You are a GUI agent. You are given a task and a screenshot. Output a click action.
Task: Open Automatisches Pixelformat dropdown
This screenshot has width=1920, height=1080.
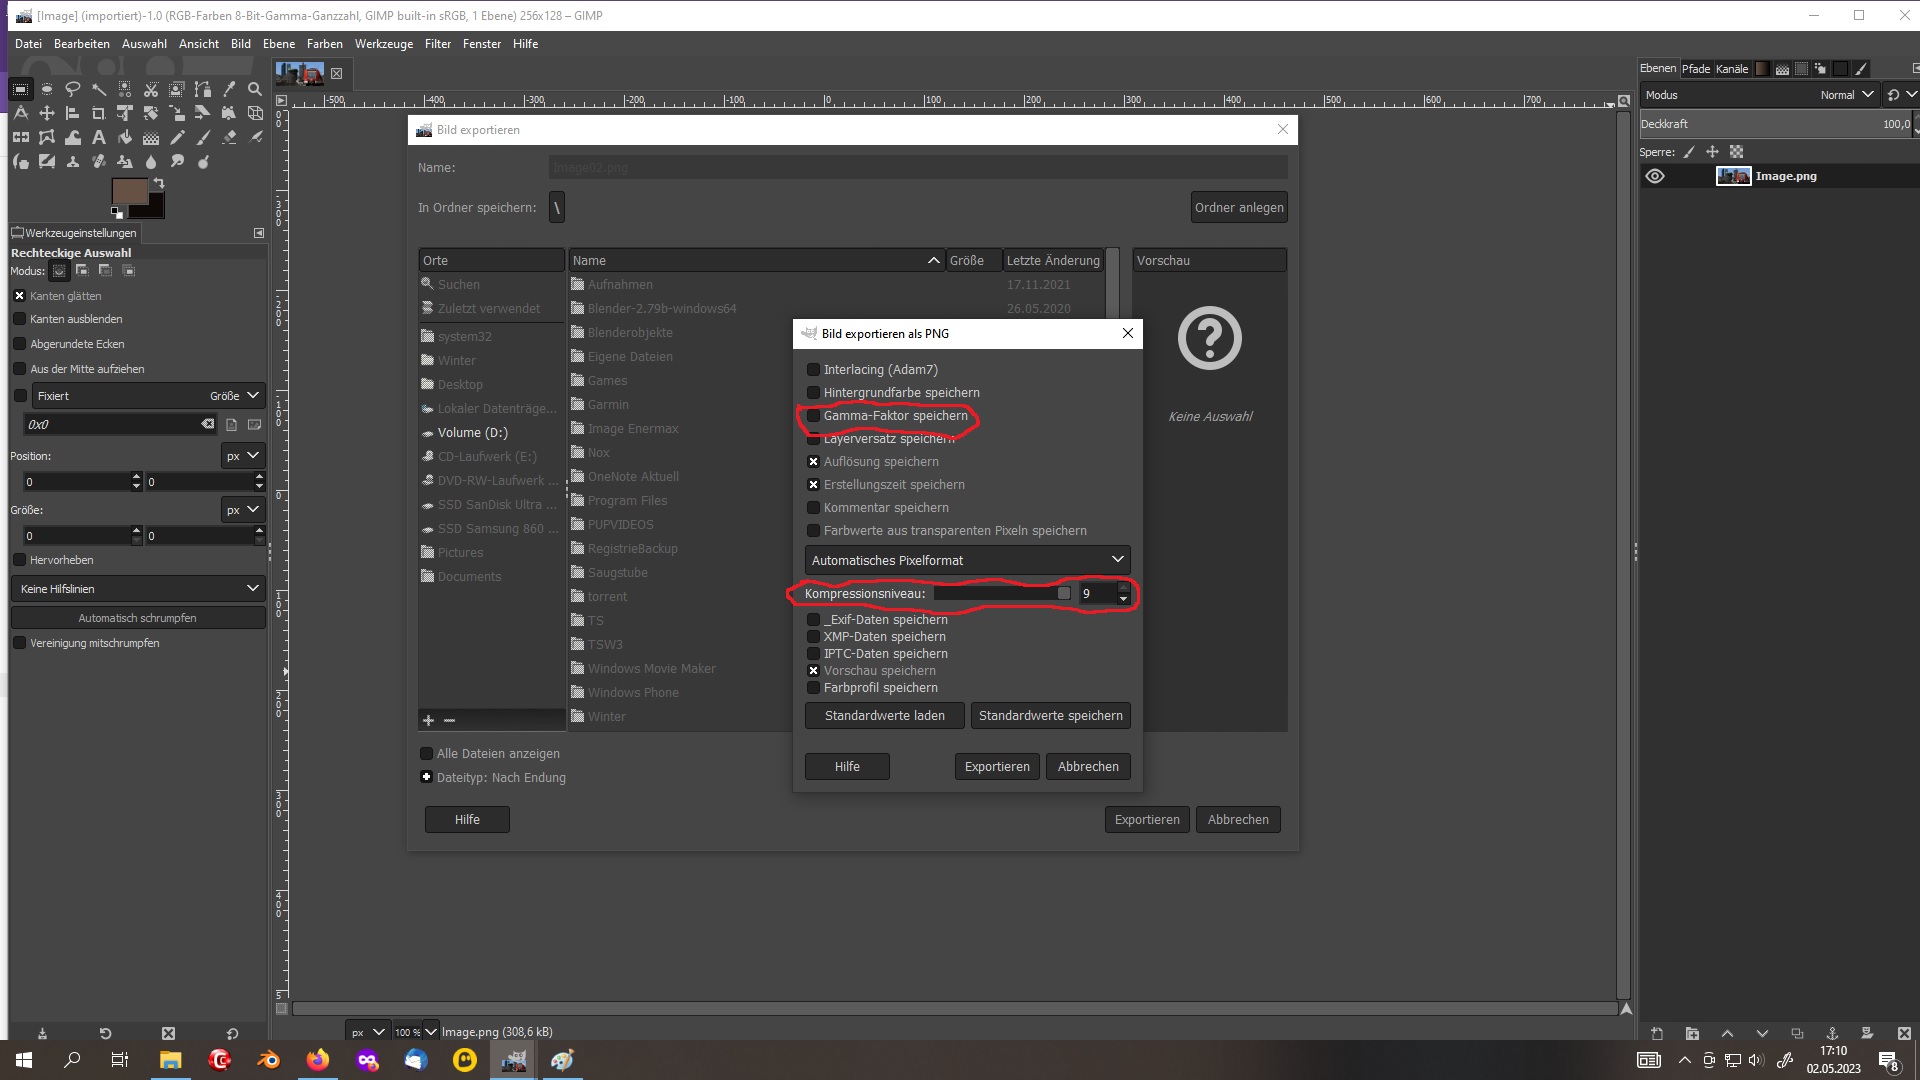tap(967, 560)
